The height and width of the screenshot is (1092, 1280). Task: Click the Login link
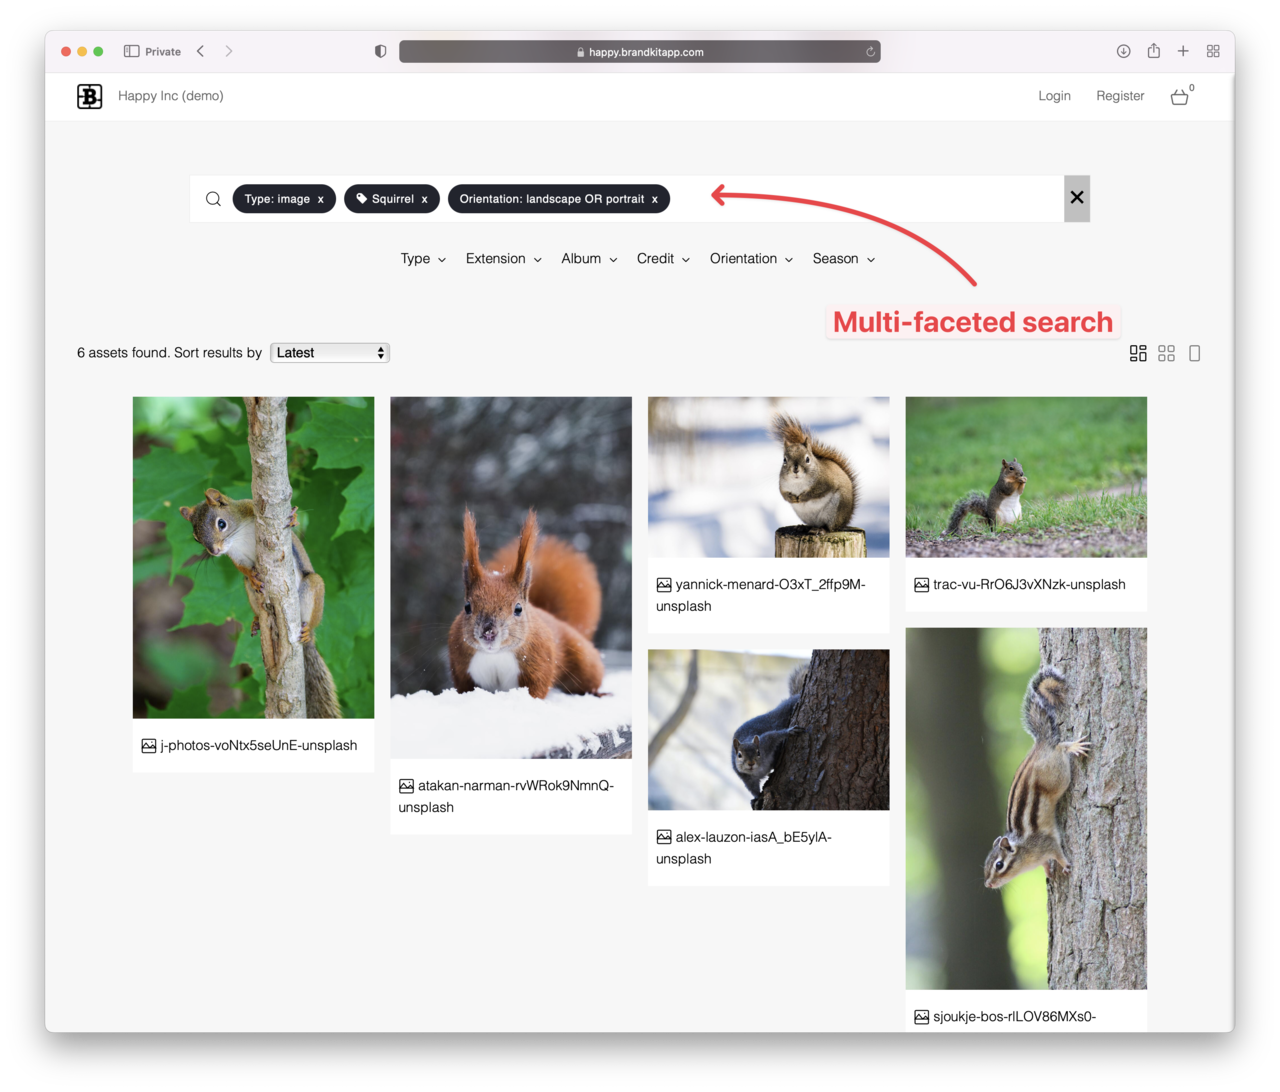(x=1054, y=96)
